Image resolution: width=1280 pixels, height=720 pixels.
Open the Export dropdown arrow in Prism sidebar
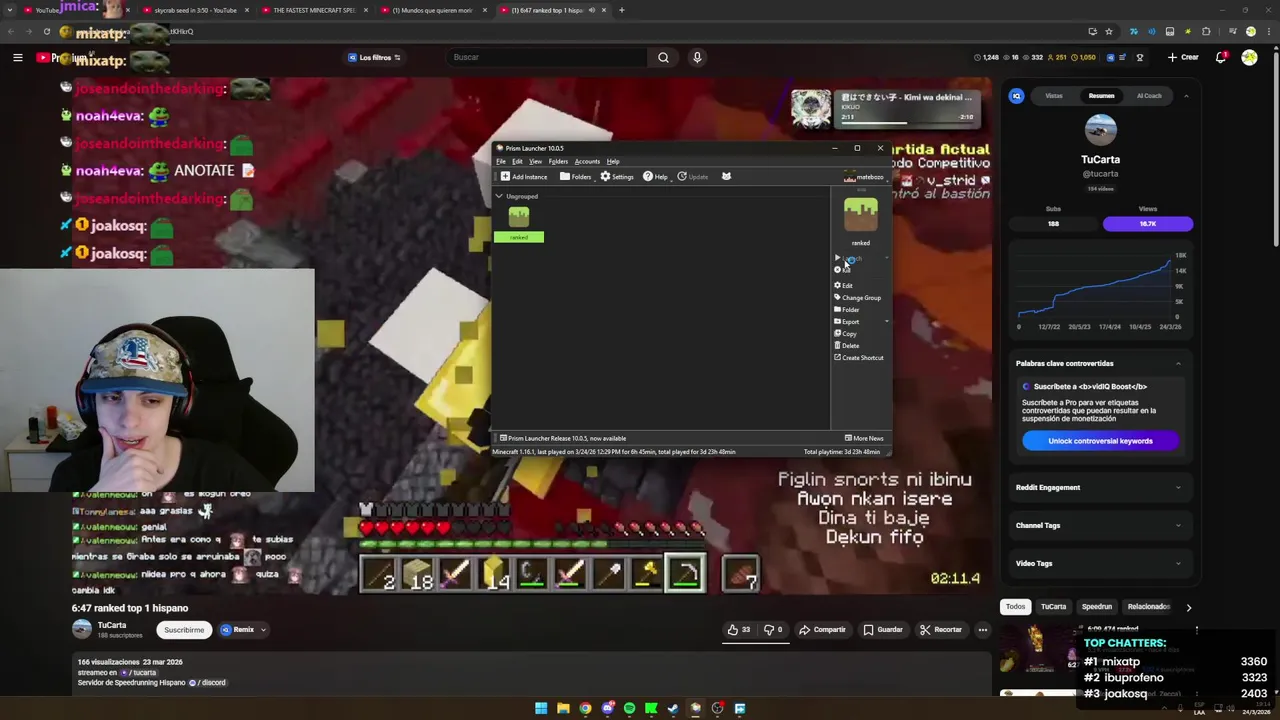(886, 322)
